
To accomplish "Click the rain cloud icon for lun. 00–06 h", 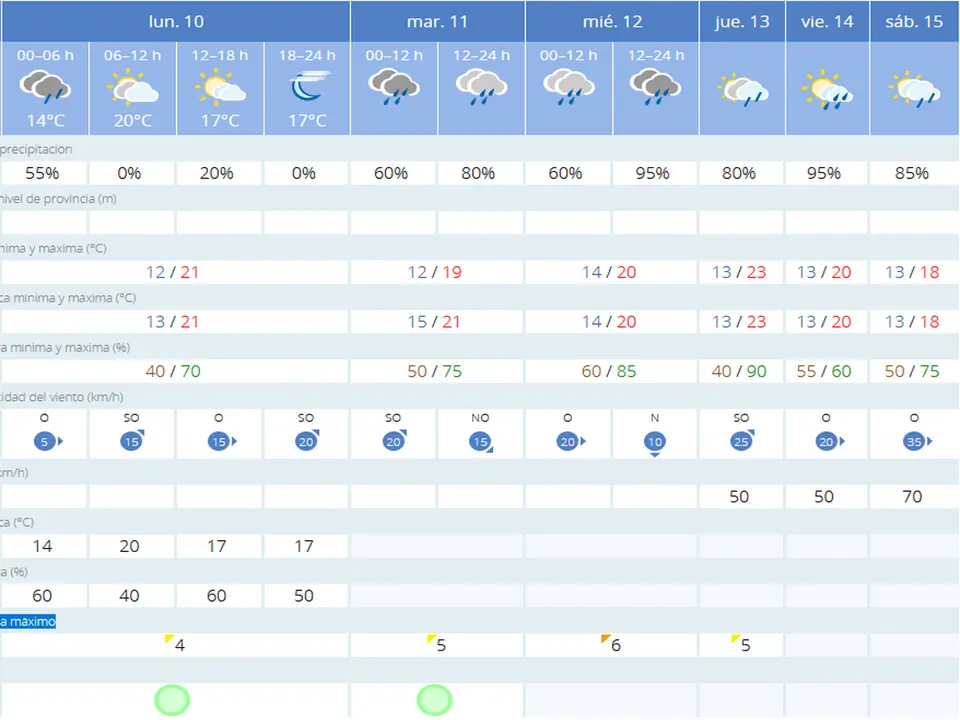I will tap(45, 86).
